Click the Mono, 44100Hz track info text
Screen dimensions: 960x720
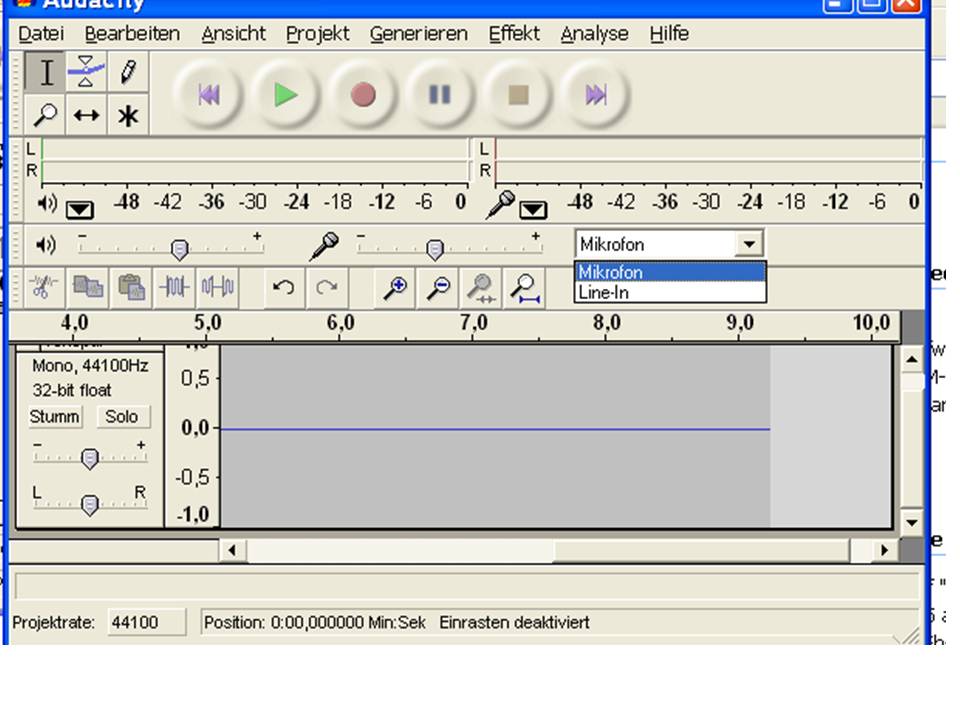click(x=90, y=366)
